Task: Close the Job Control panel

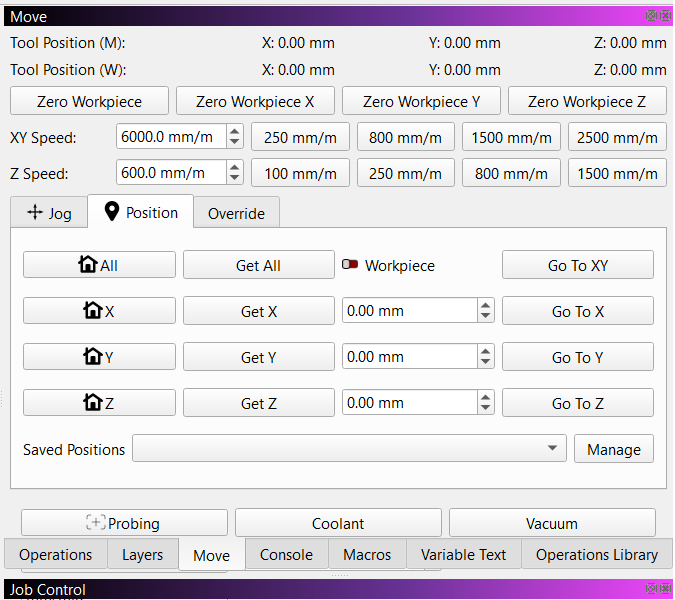Action: [x=665, y=589]
